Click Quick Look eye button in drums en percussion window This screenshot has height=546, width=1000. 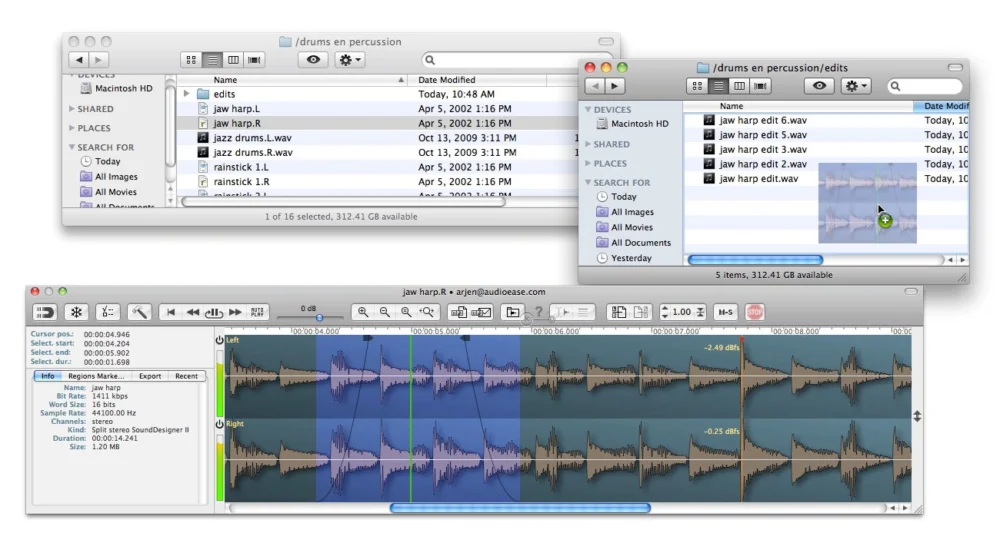click(x=313, y=60)
